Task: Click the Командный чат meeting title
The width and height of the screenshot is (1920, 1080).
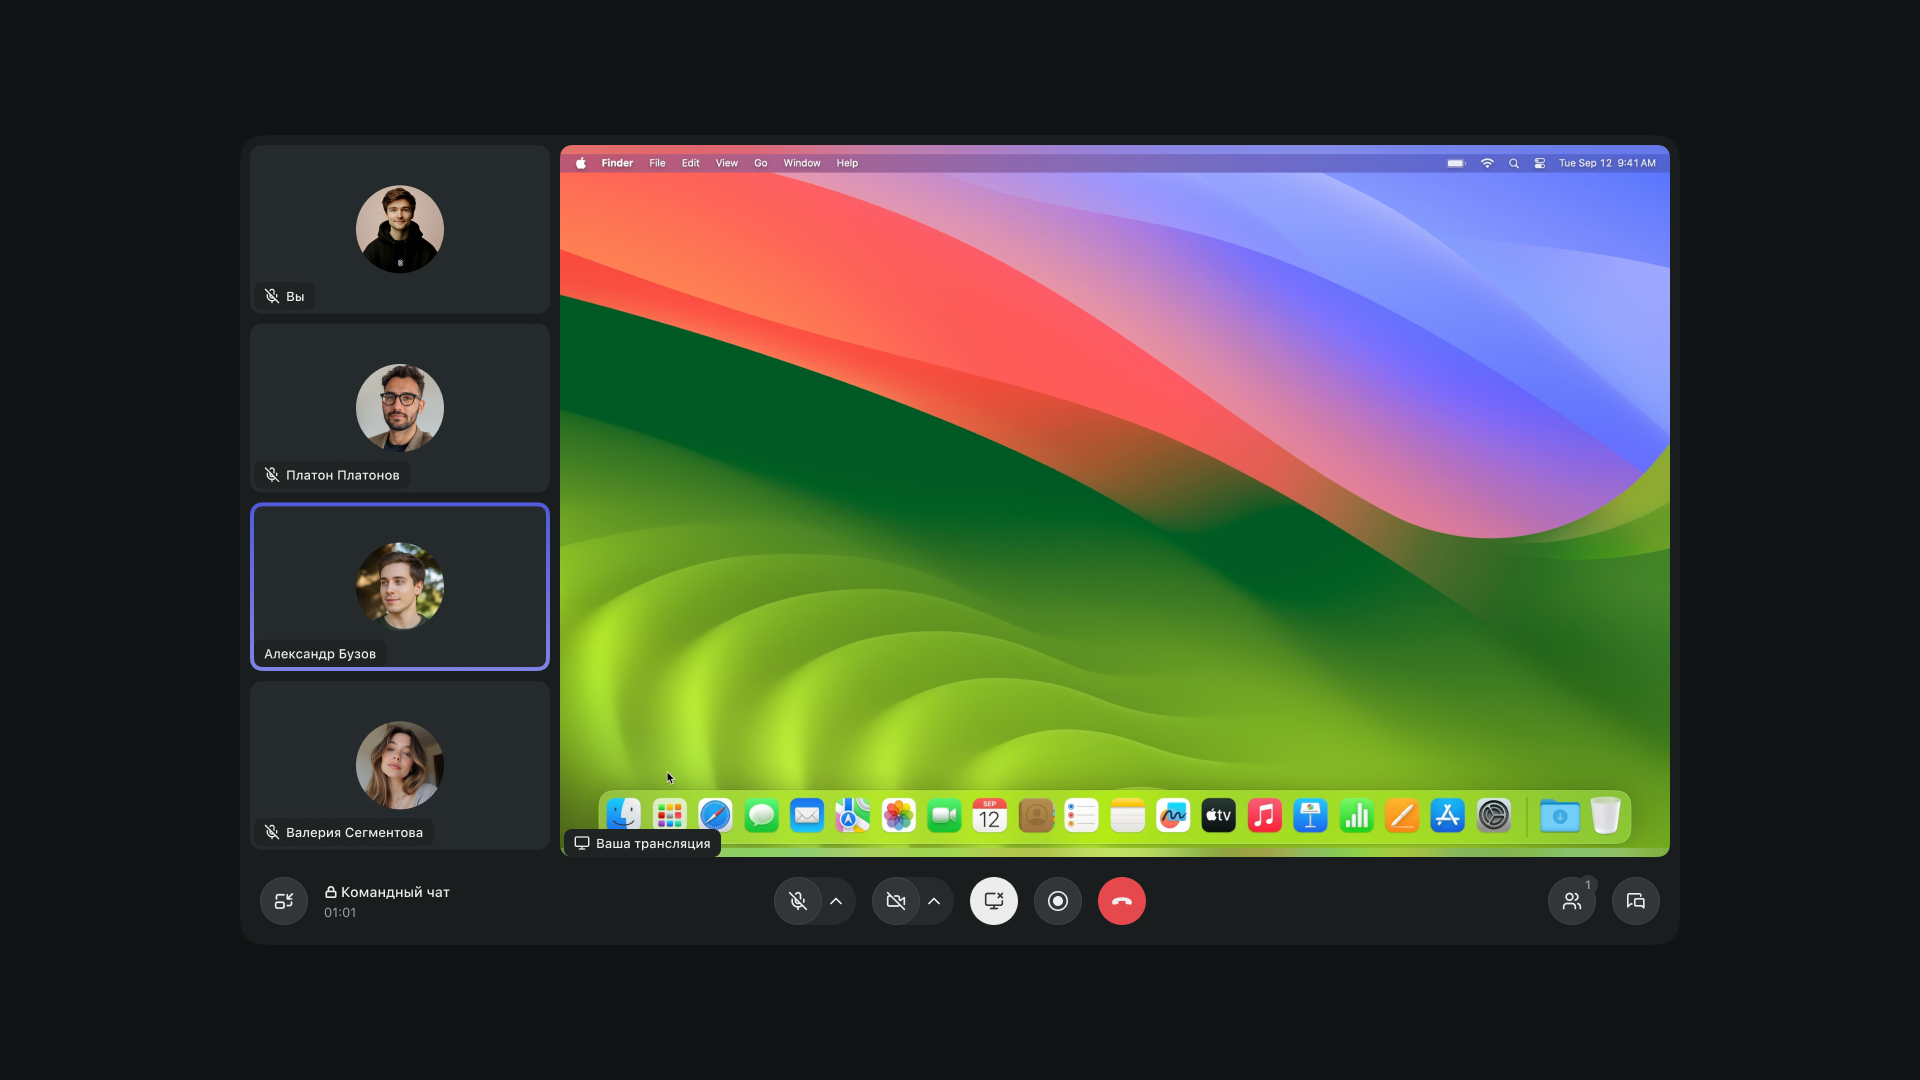Action: coord(394,892)
